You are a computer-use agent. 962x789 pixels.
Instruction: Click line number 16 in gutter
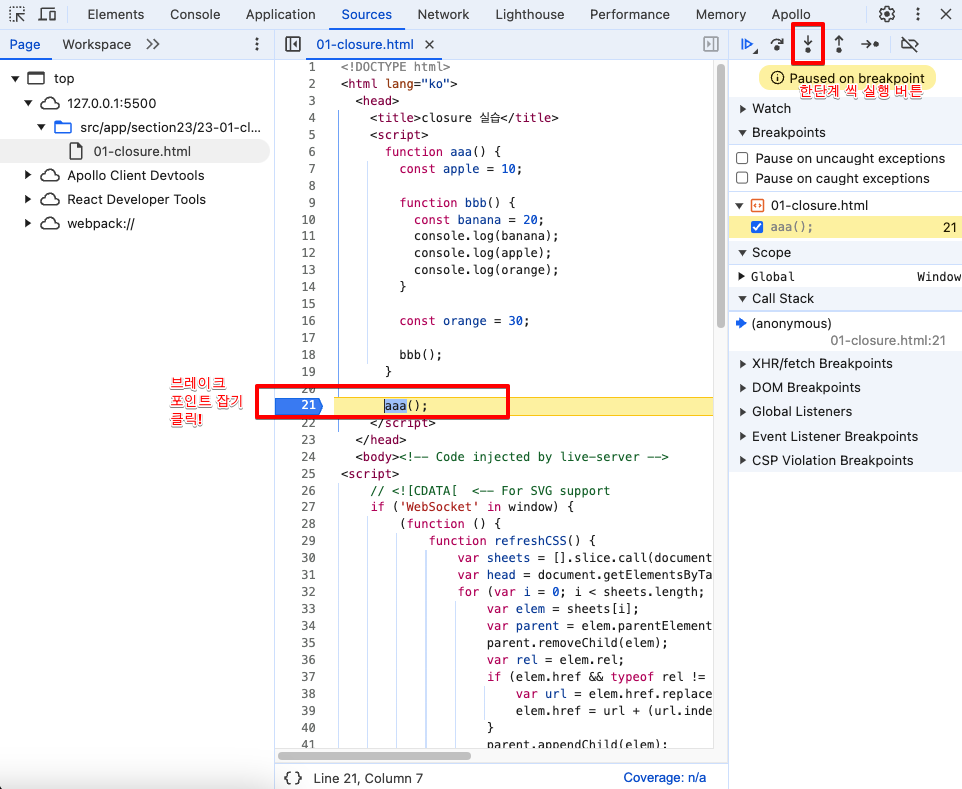(309, 321)
